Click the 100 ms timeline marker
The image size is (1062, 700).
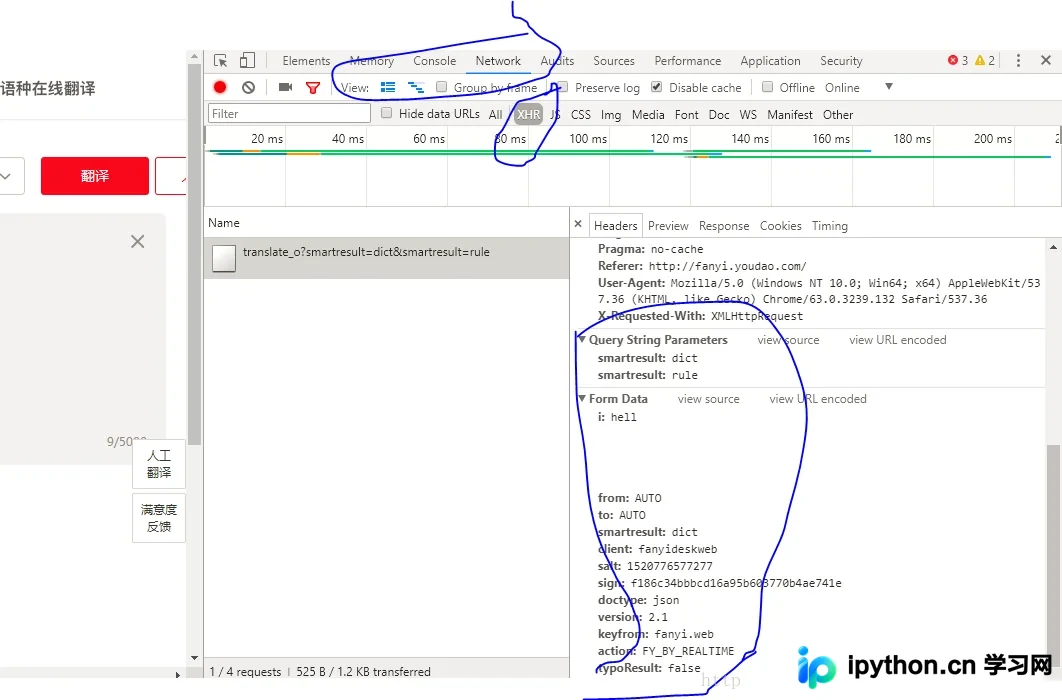point(588,139)
